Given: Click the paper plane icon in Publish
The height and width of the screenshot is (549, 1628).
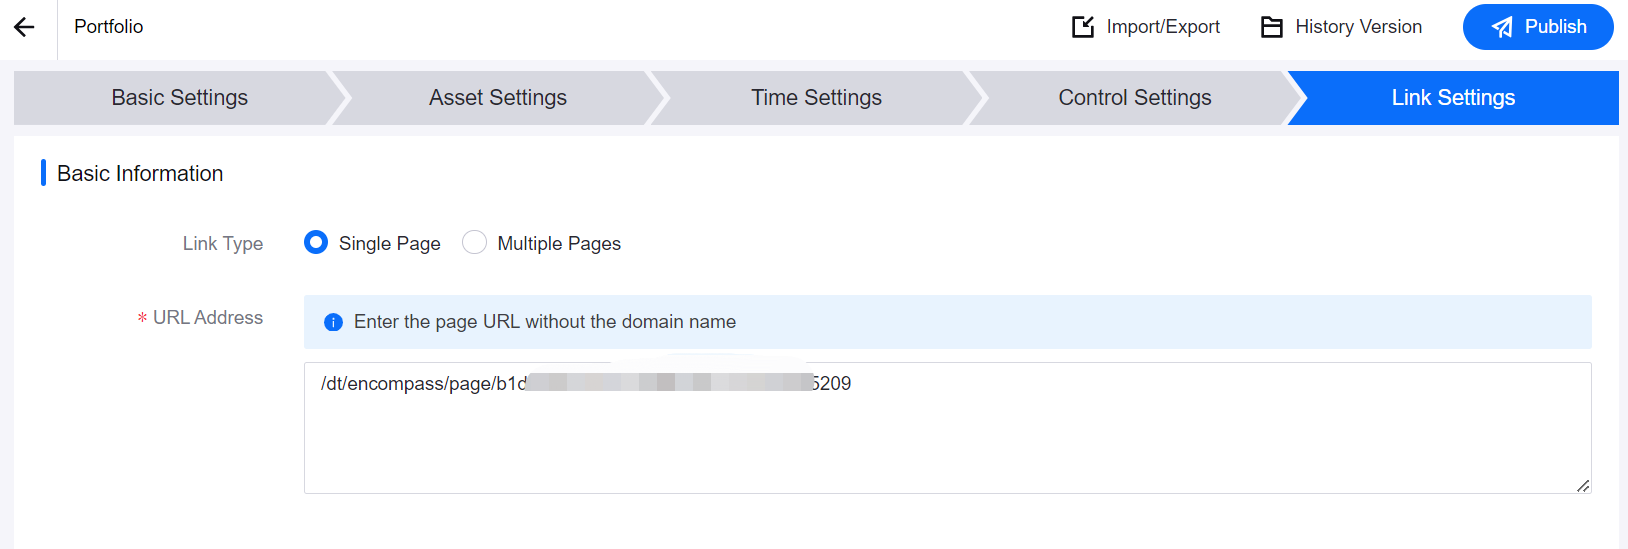Looking at the screenshot, I should click(1502, 27).
